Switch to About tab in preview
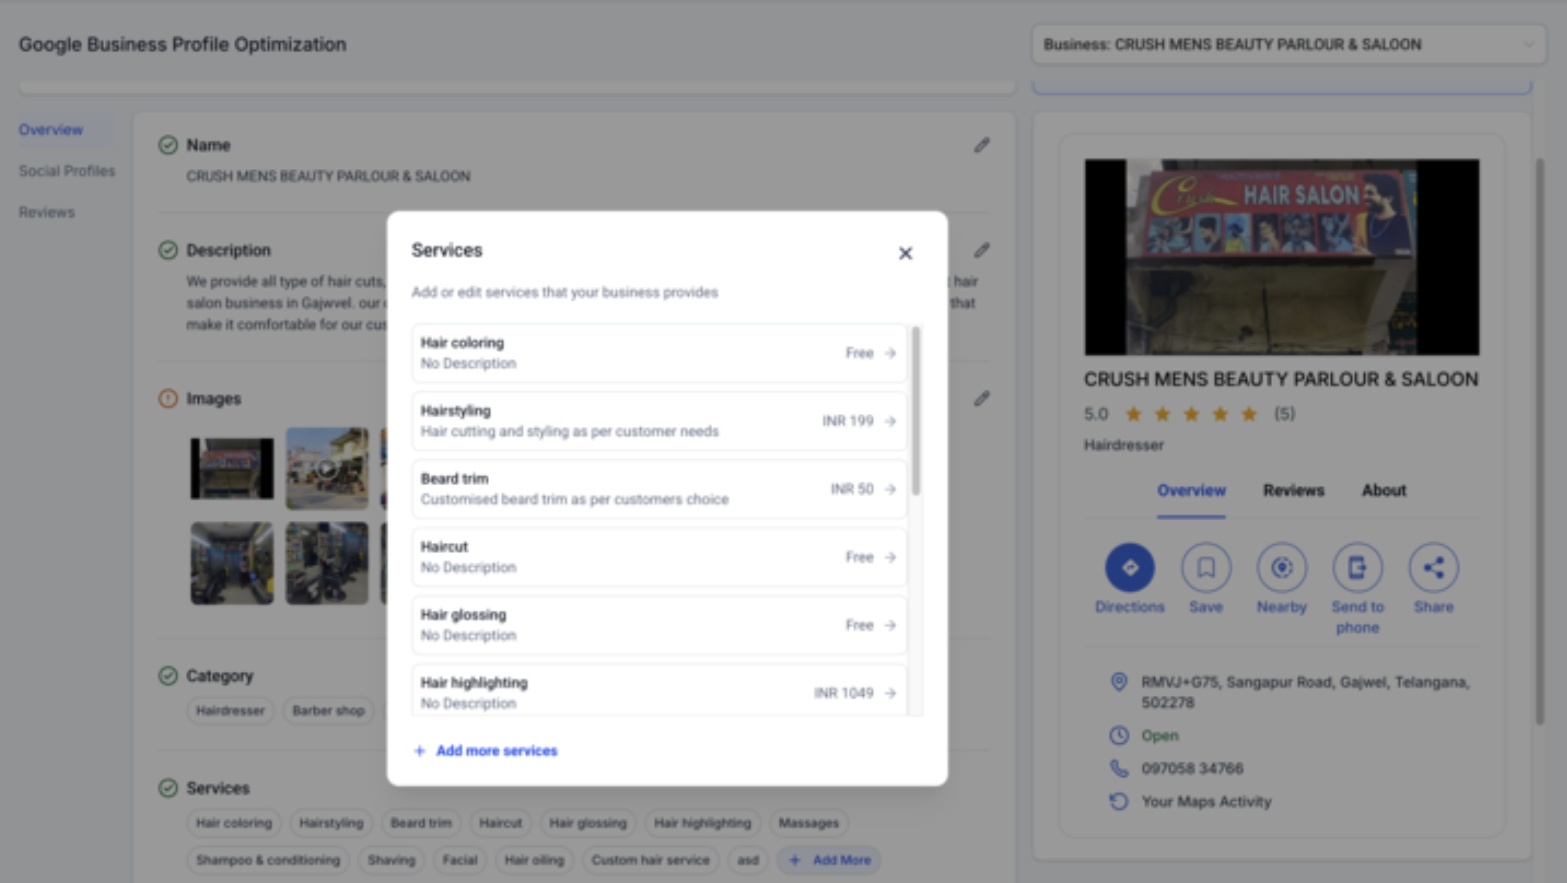Viewport: 1567px width, 883px height. pyautogui.click(x=1384, y=491)
